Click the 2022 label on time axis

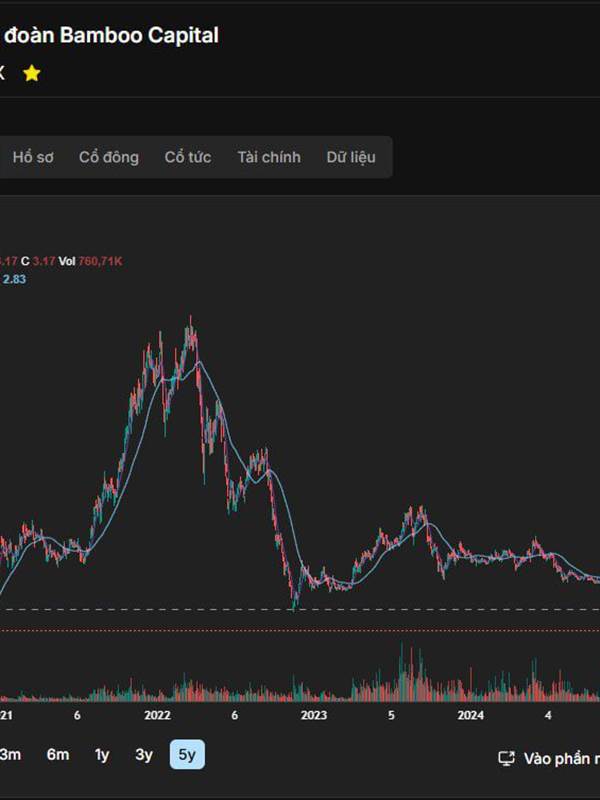pos(157,715)
